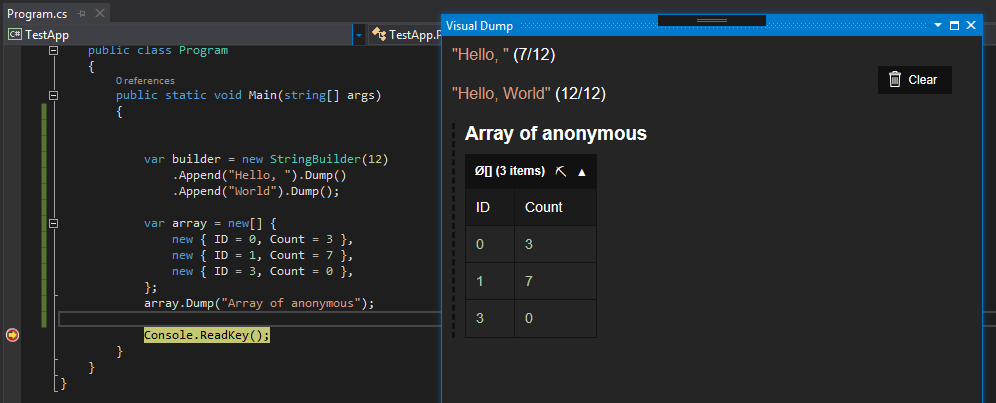The height and width of the screenshot is (403, 996).
Task: Click the Visual Dump title bar text
Action: click(480, 25)
